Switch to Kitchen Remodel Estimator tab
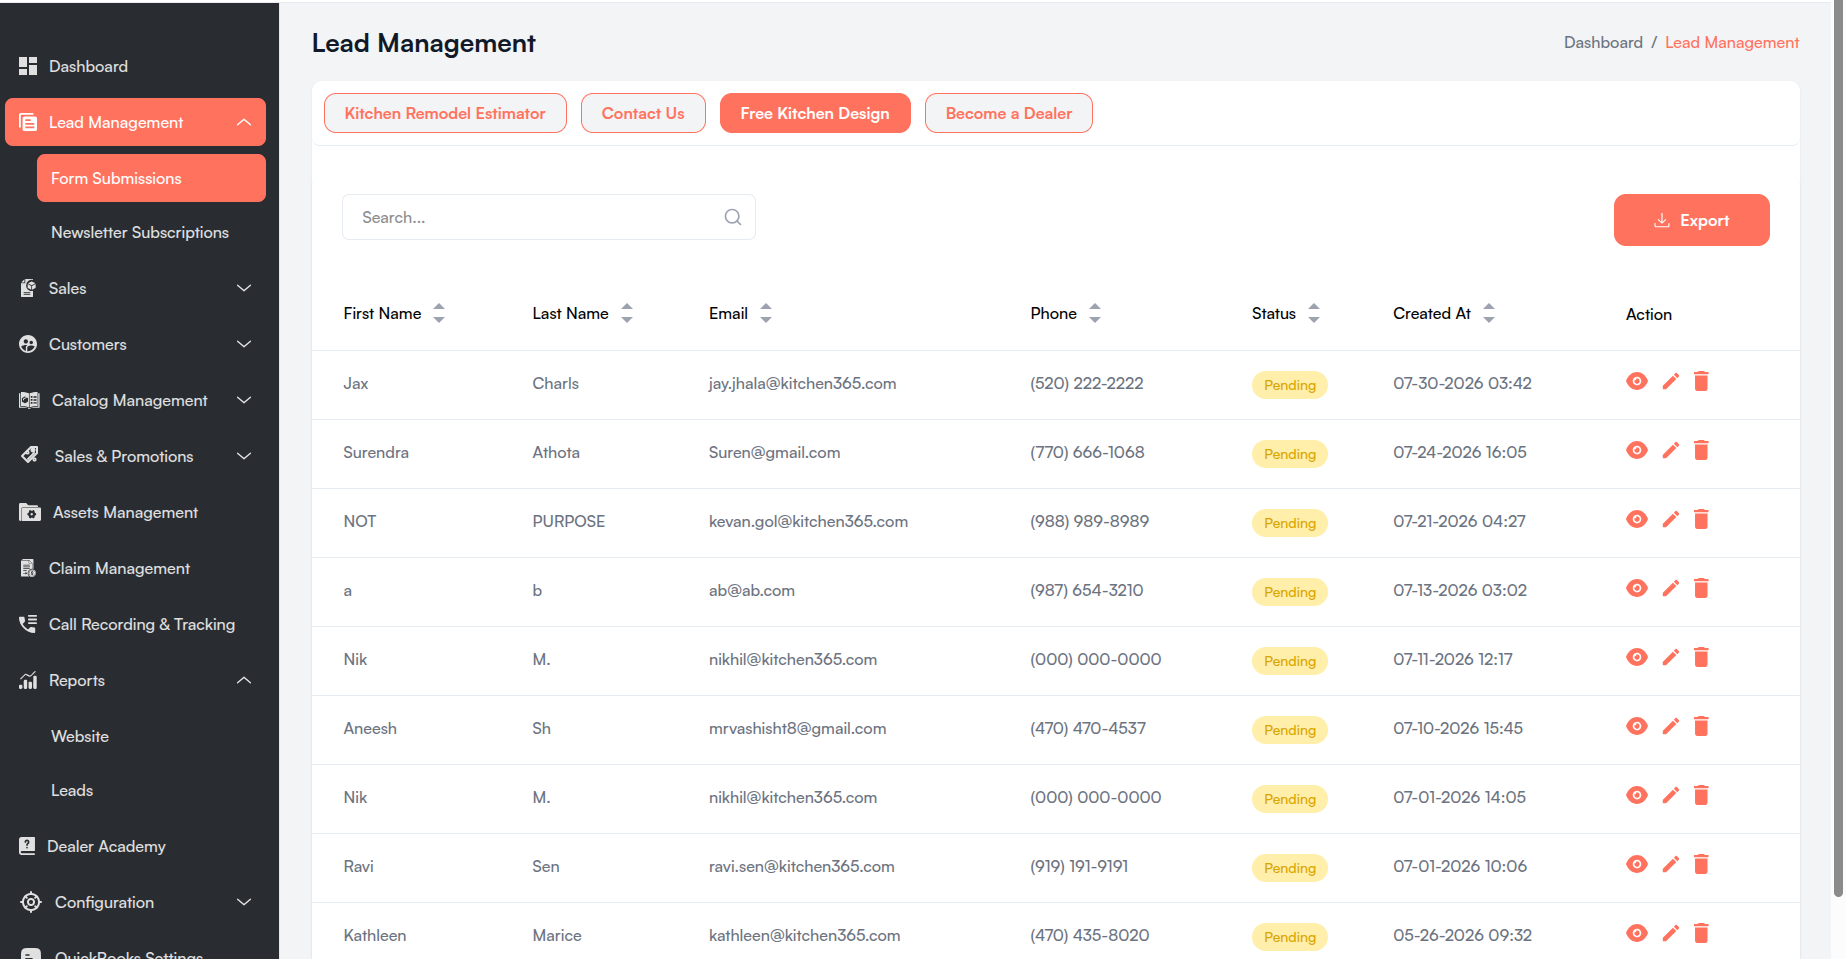This screenshot has width=1846, height=959. tap(445, 113)
